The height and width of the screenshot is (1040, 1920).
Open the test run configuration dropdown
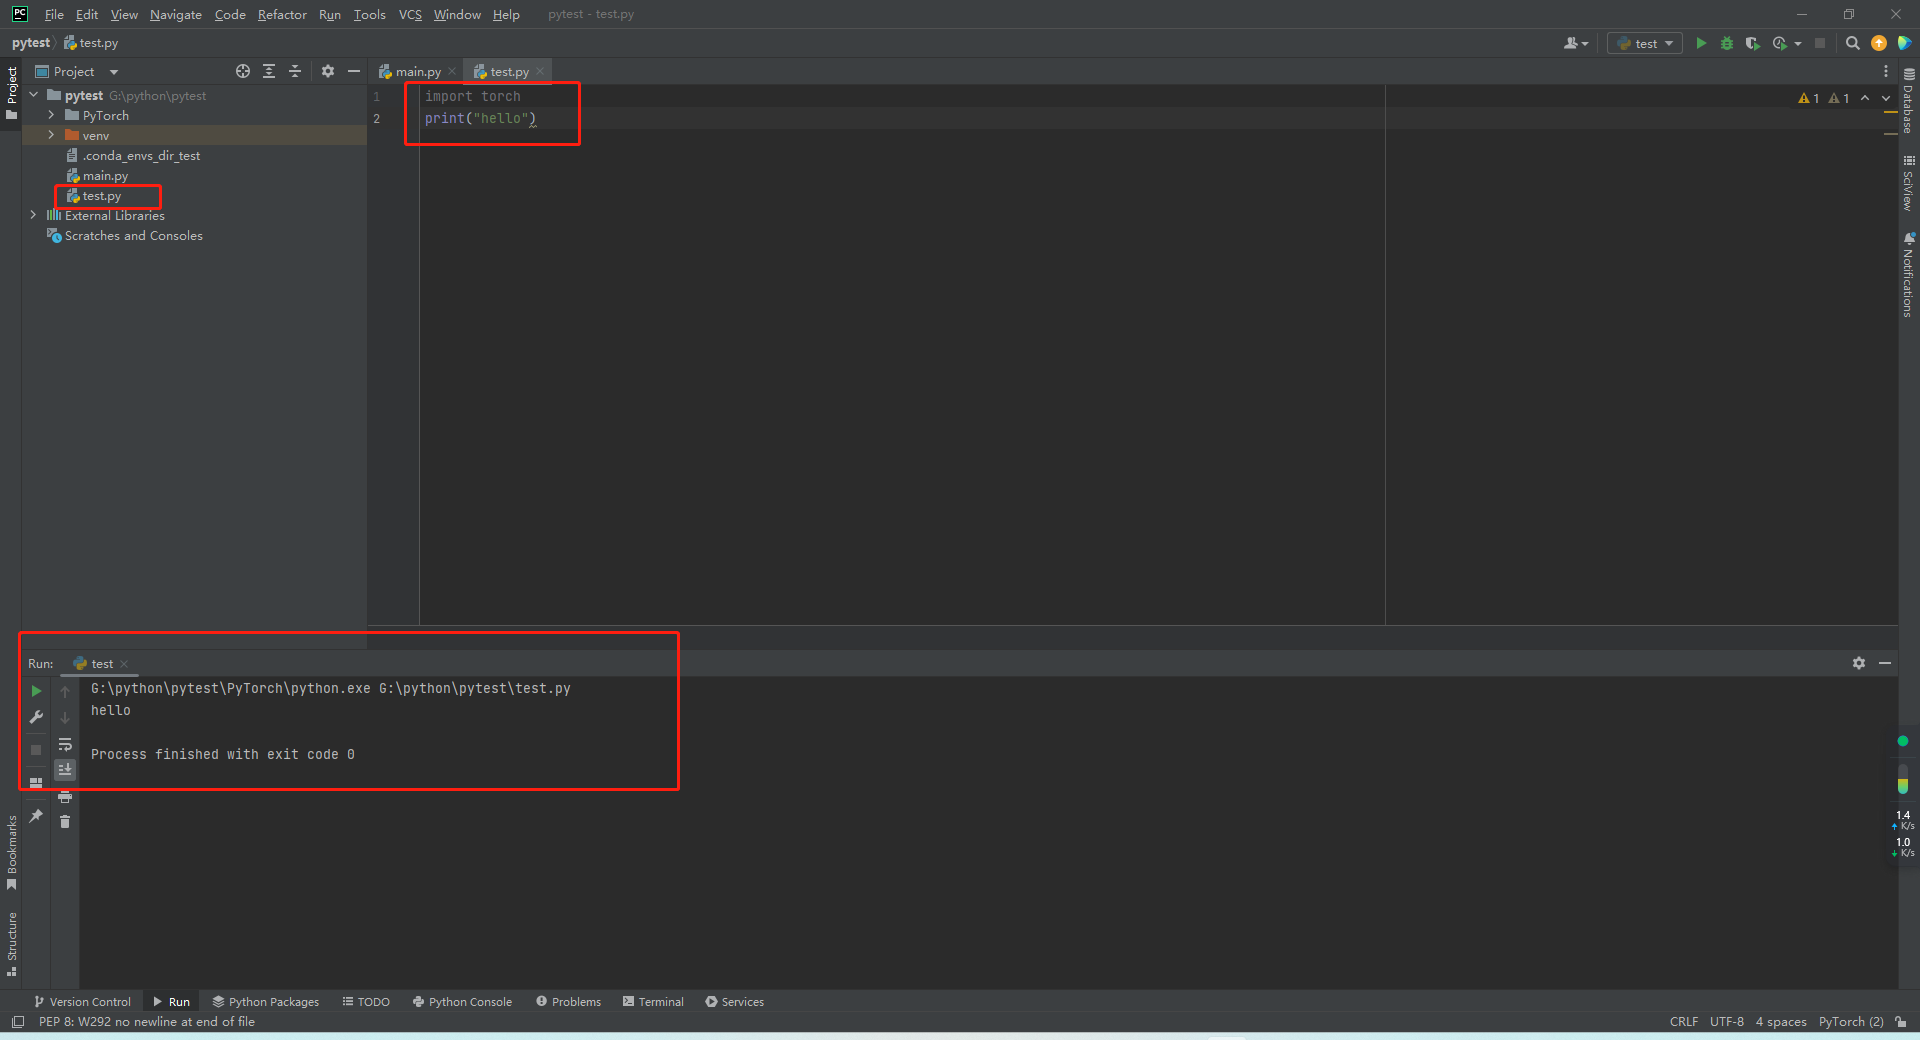pyautogui.click(x=1645, y=43)
